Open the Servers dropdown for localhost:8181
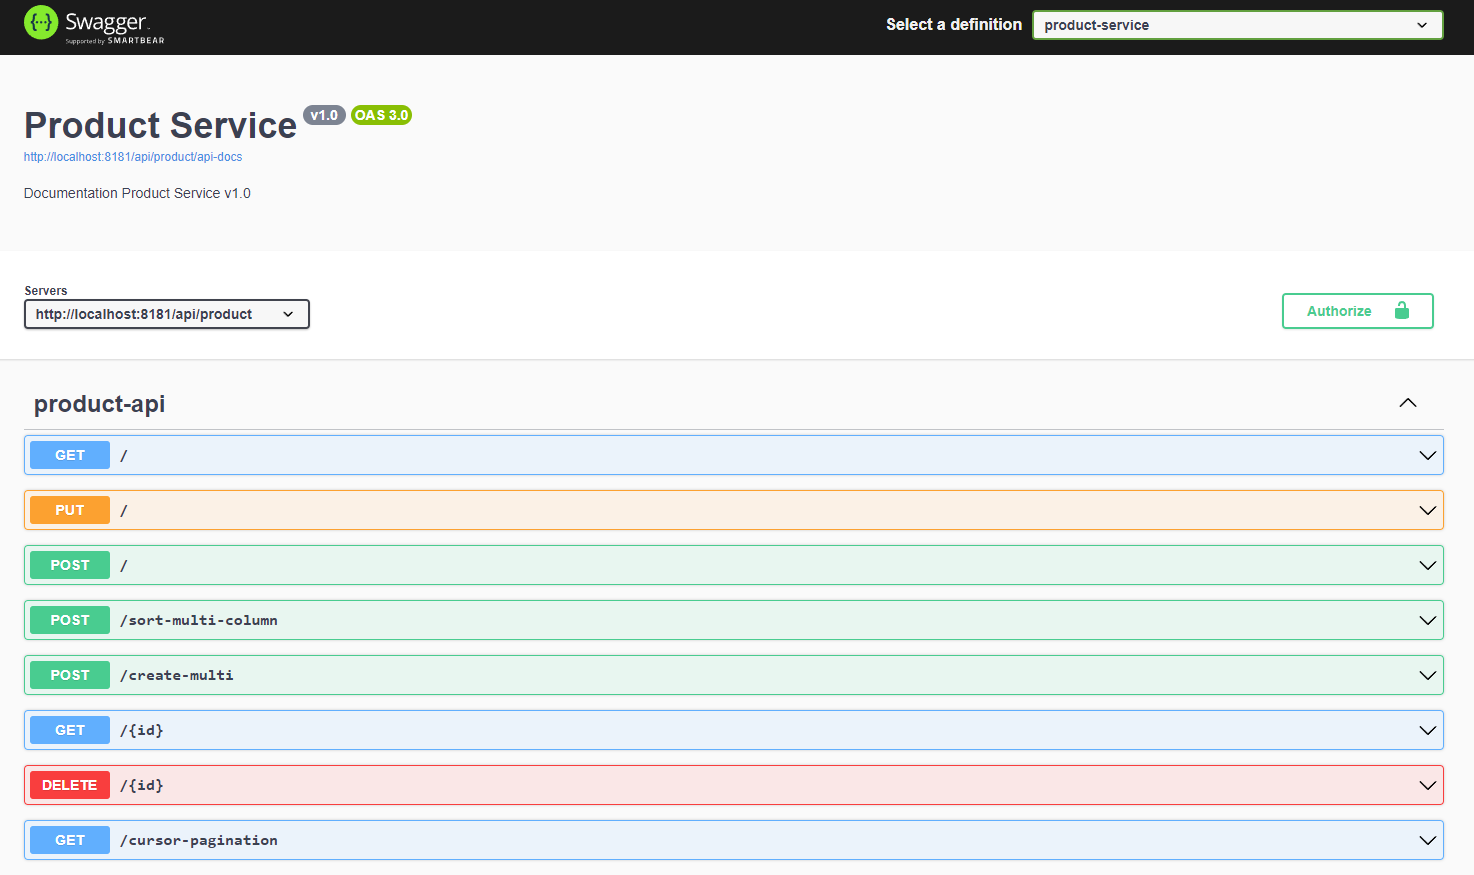Viewport: 1474px width, 875px height. click(x=167, y=314)
